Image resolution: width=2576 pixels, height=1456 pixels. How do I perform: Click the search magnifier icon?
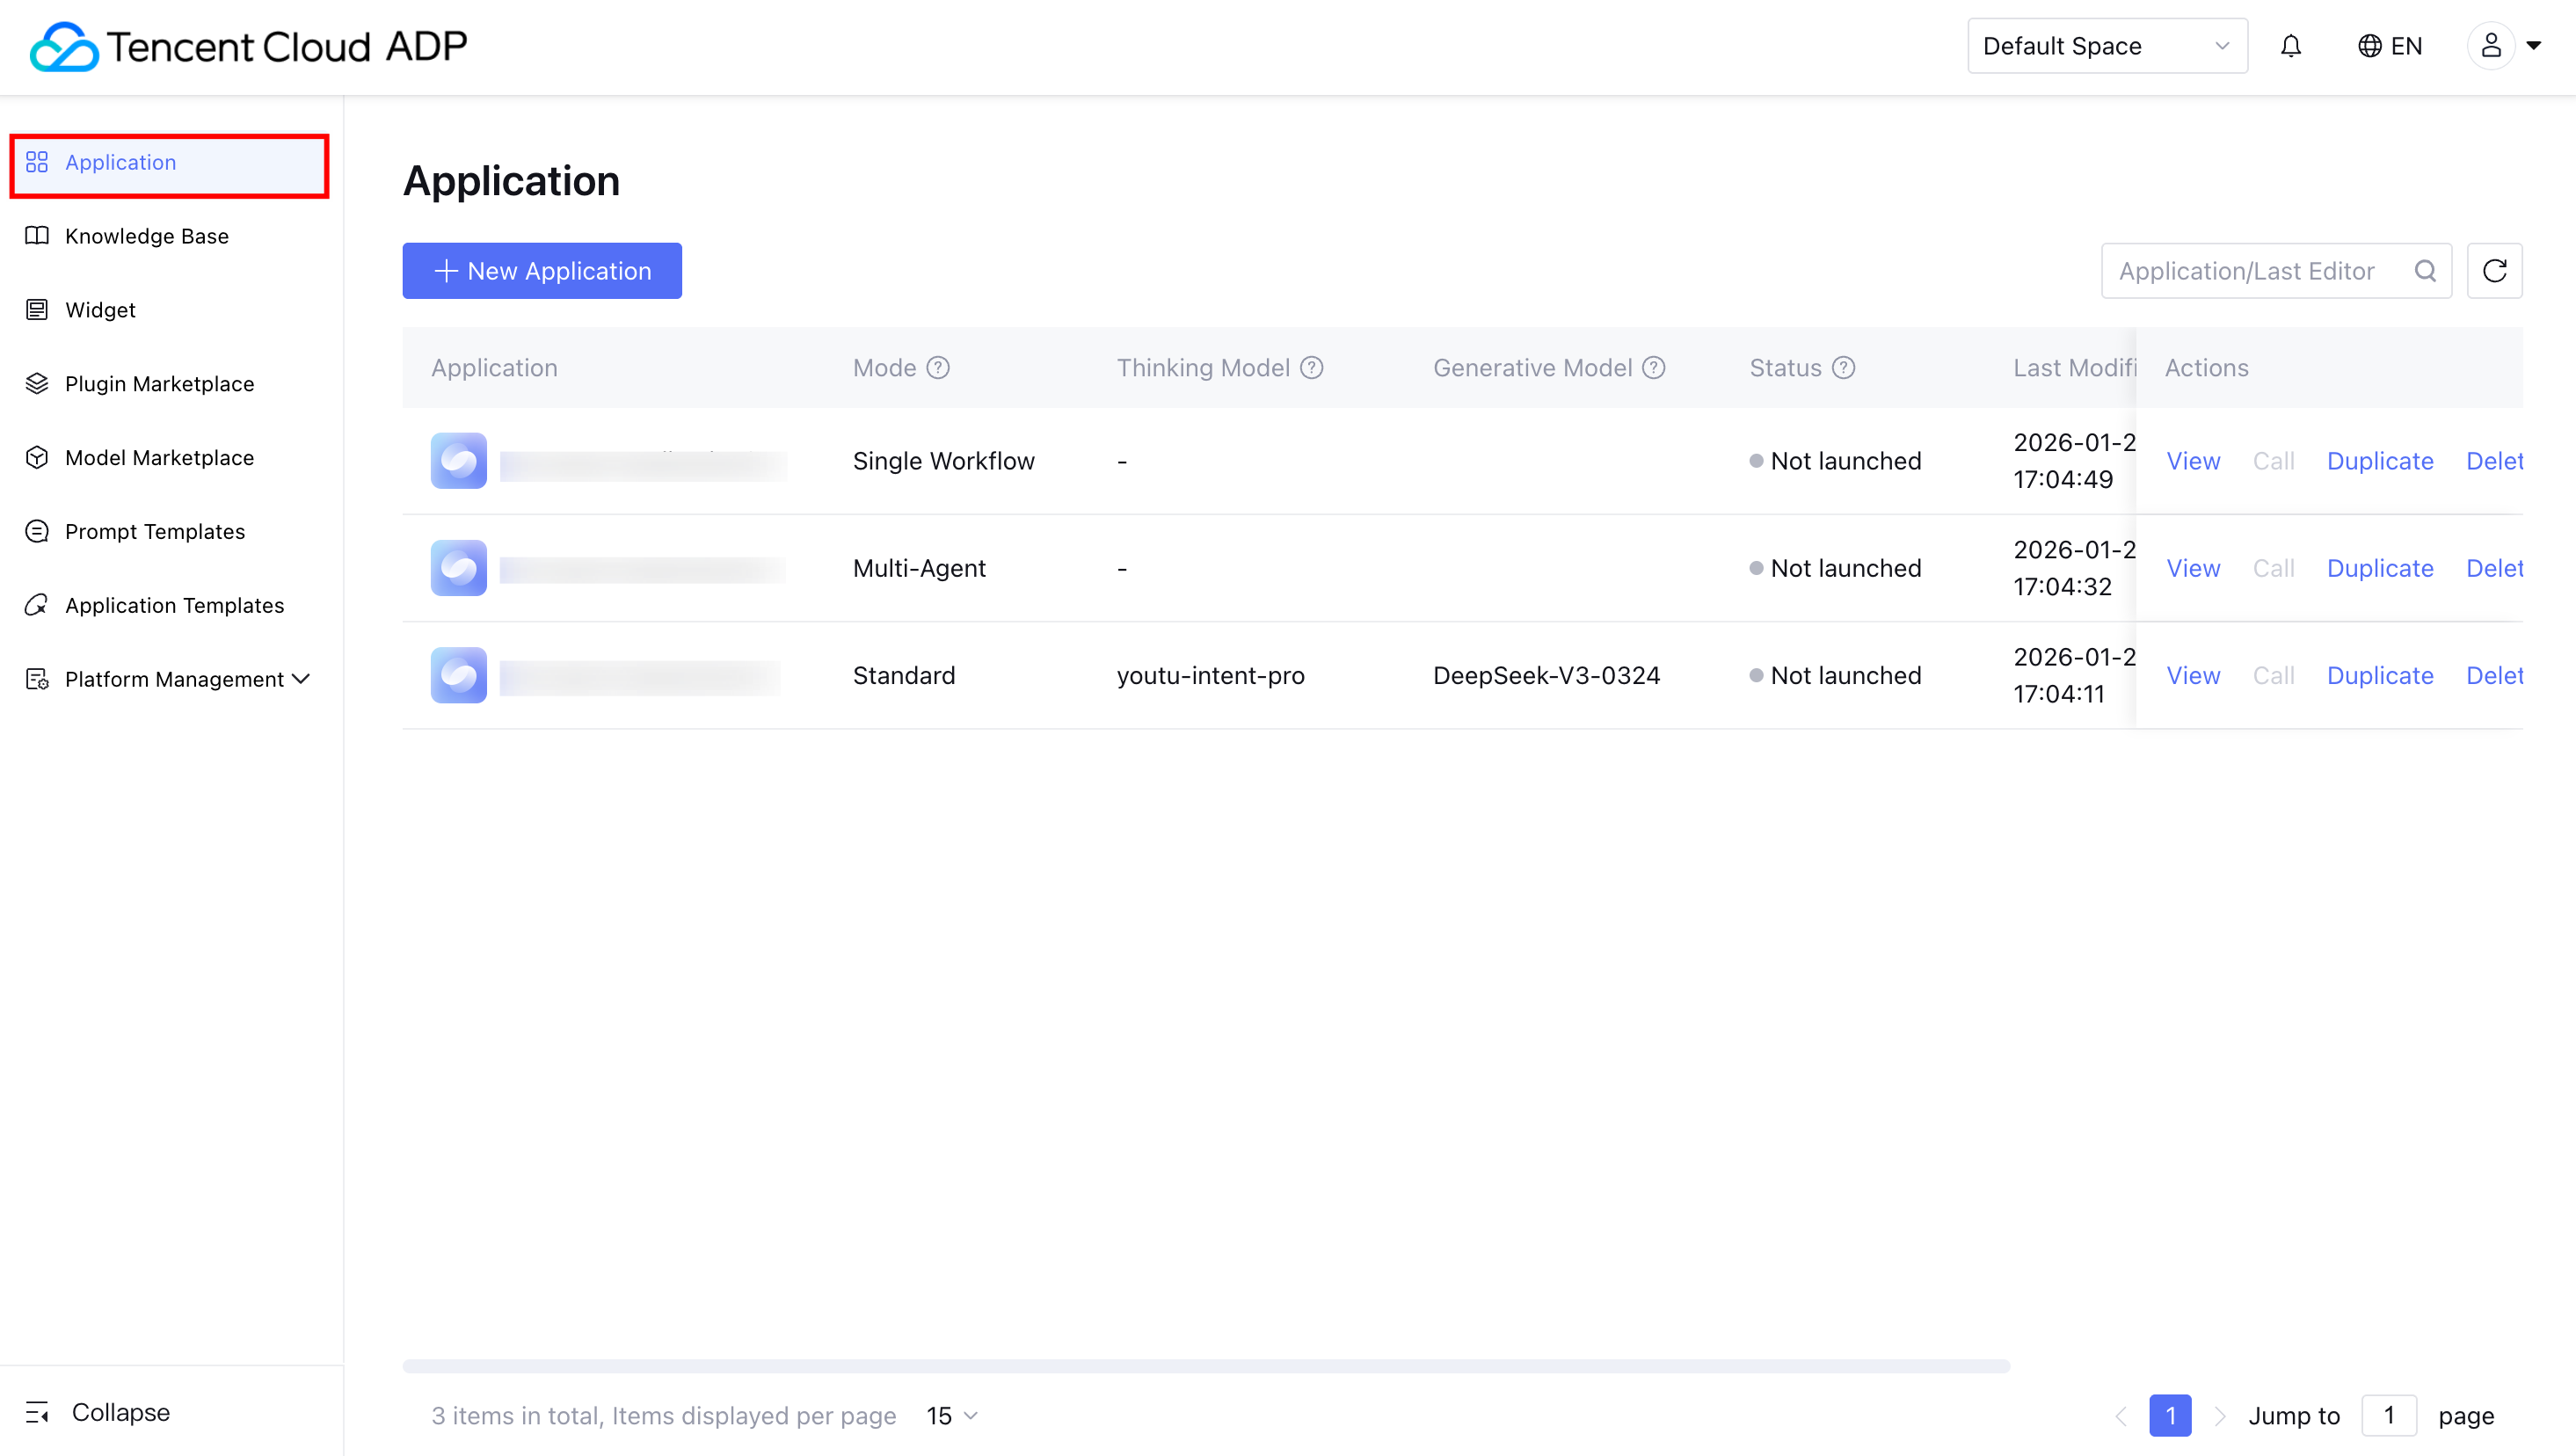point(2425,271)
